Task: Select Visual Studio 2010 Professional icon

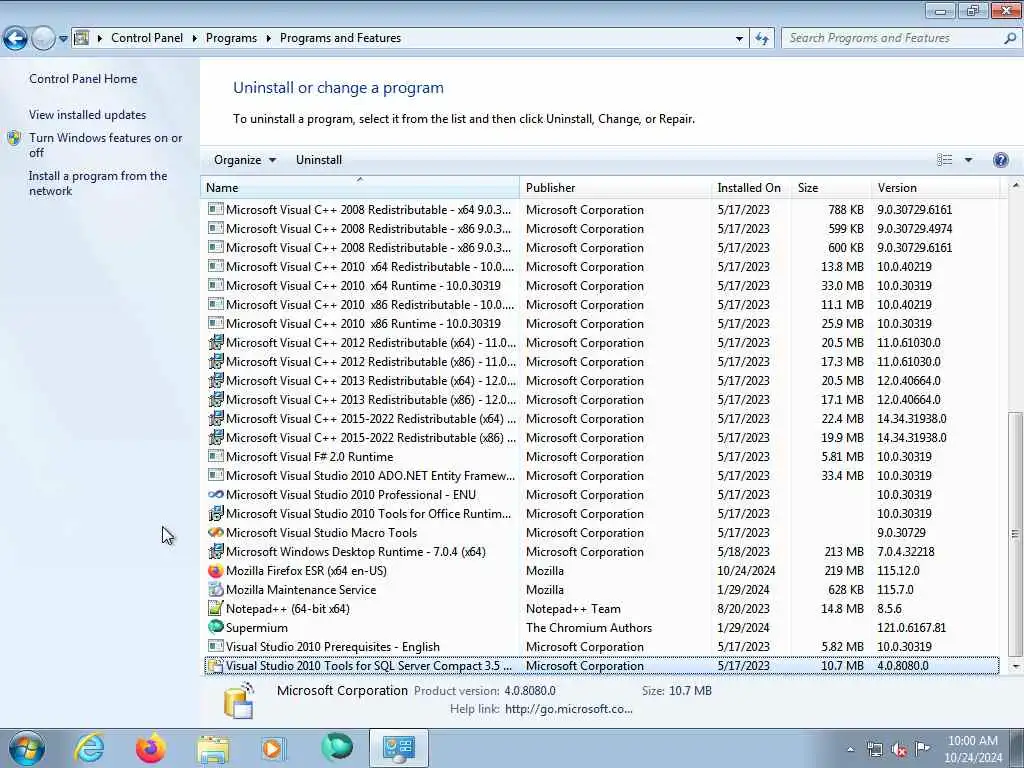Action: [216, 495]
